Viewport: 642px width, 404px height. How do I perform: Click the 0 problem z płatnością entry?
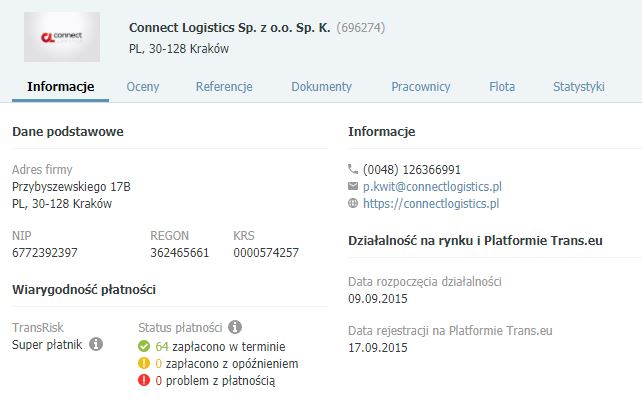click(x=215, y=381)
